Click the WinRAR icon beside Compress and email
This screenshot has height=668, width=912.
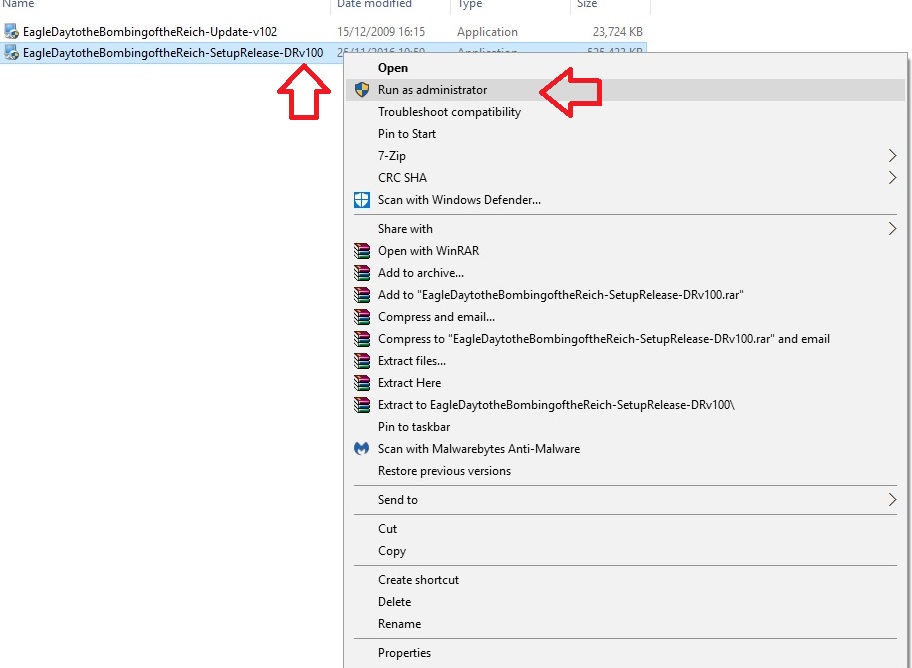tap(362, 317)
